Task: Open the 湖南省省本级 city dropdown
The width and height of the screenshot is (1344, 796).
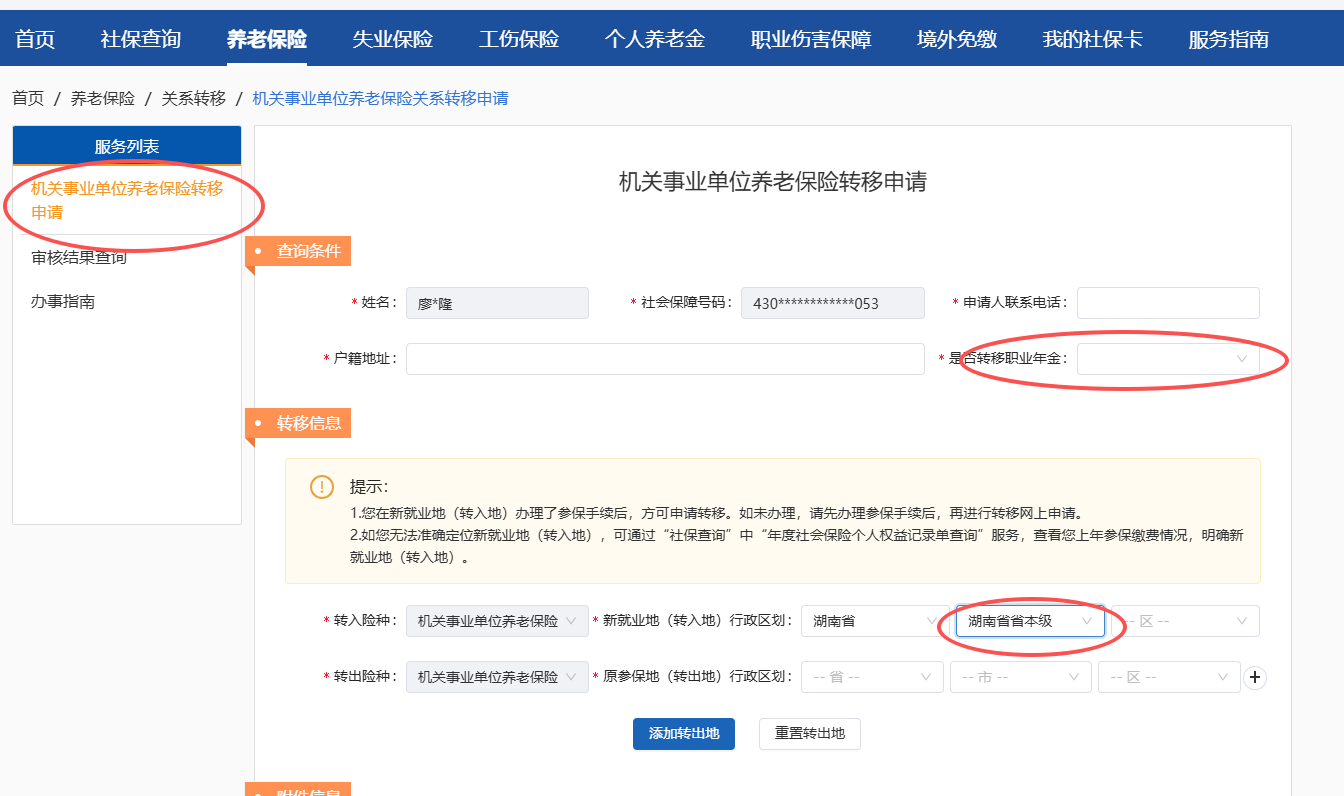Action: tap(1029, 621)
